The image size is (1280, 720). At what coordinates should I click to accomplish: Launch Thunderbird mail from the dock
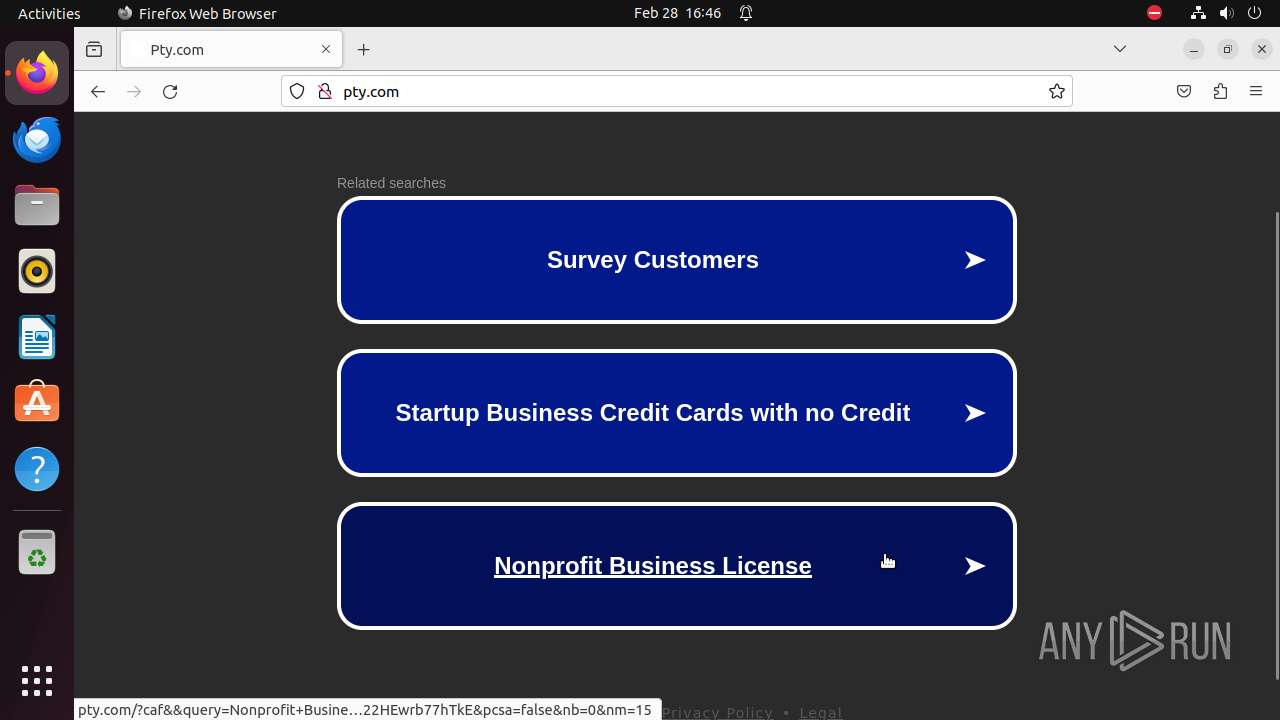[37, 139]
